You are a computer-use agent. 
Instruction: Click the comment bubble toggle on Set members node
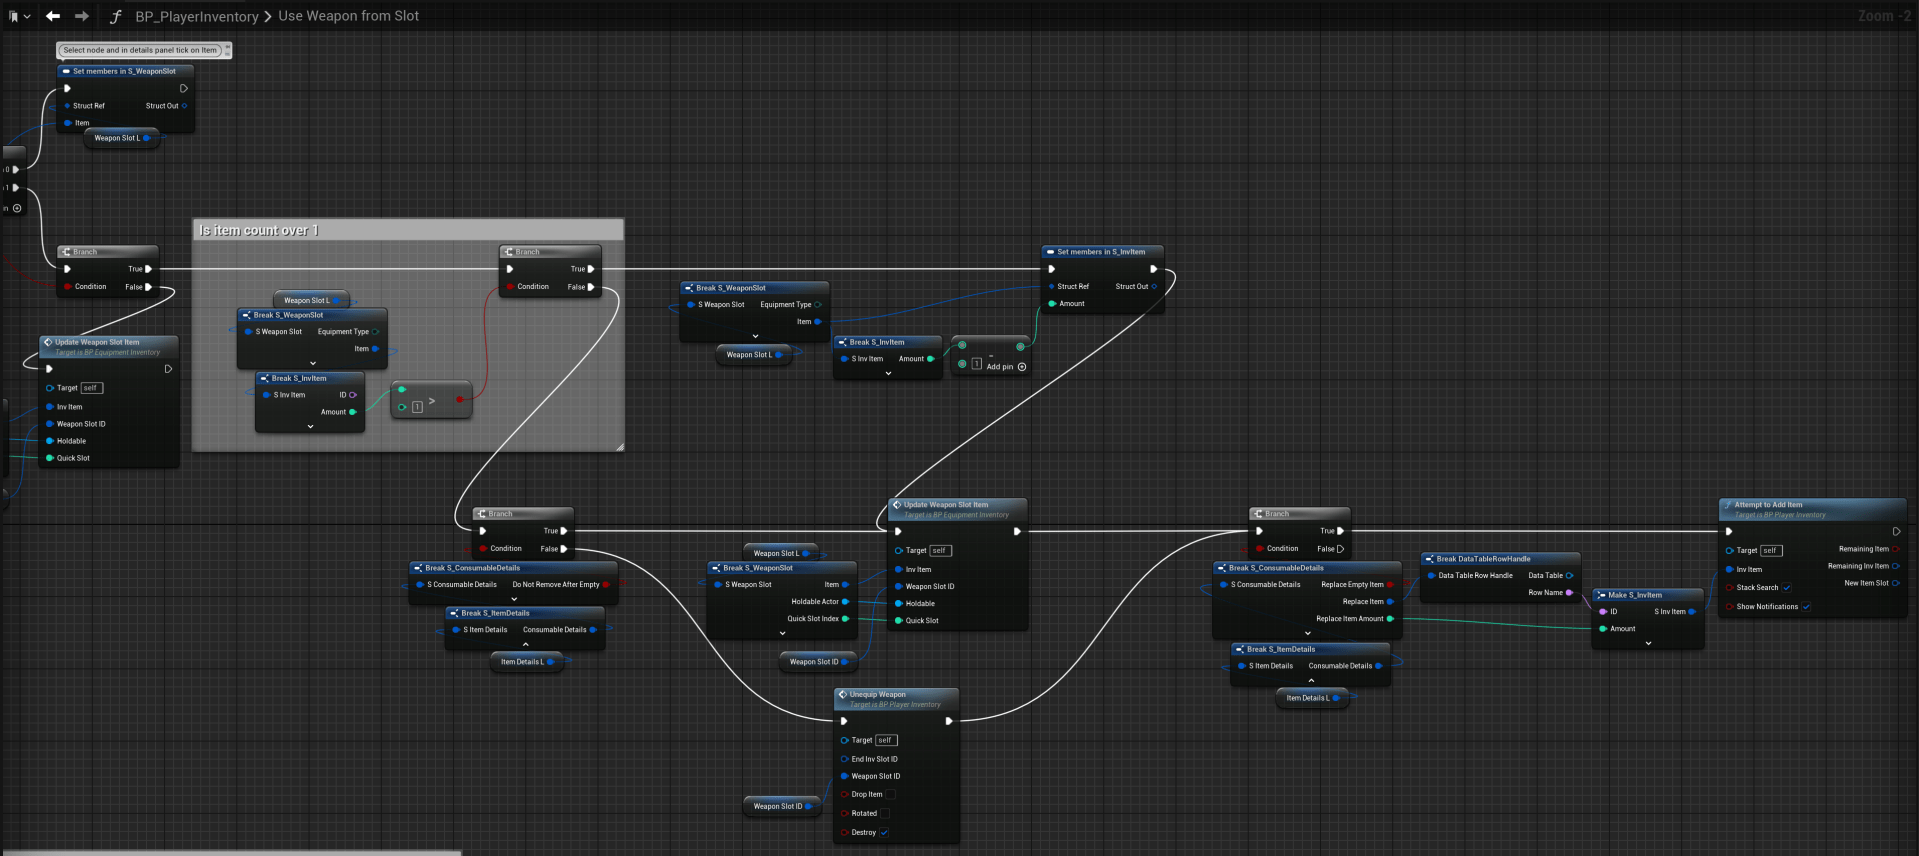[x=227, y=49]
